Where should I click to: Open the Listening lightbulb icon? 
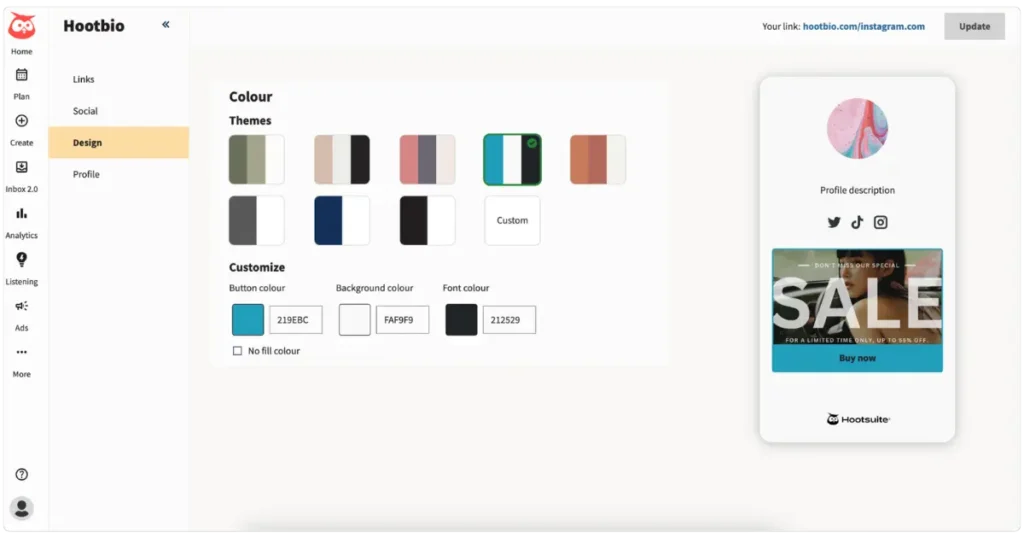21,260
